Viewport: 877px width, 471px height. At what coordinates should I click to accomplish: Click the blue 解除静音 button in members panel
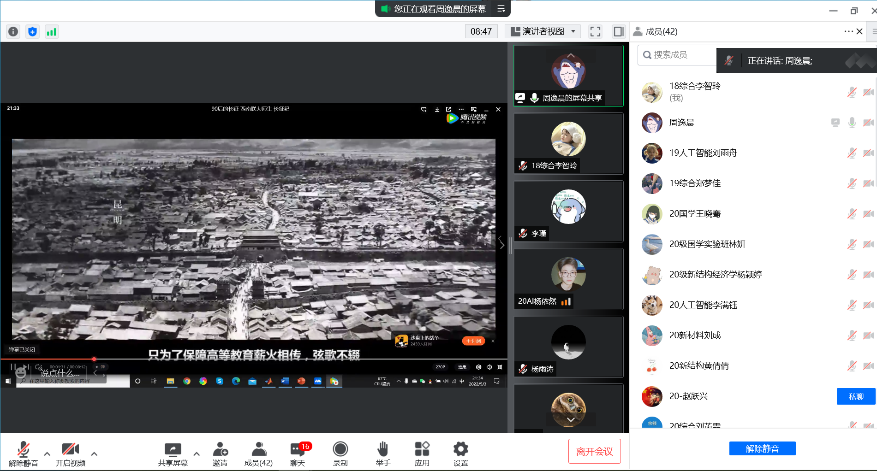(x=762, y=448)
